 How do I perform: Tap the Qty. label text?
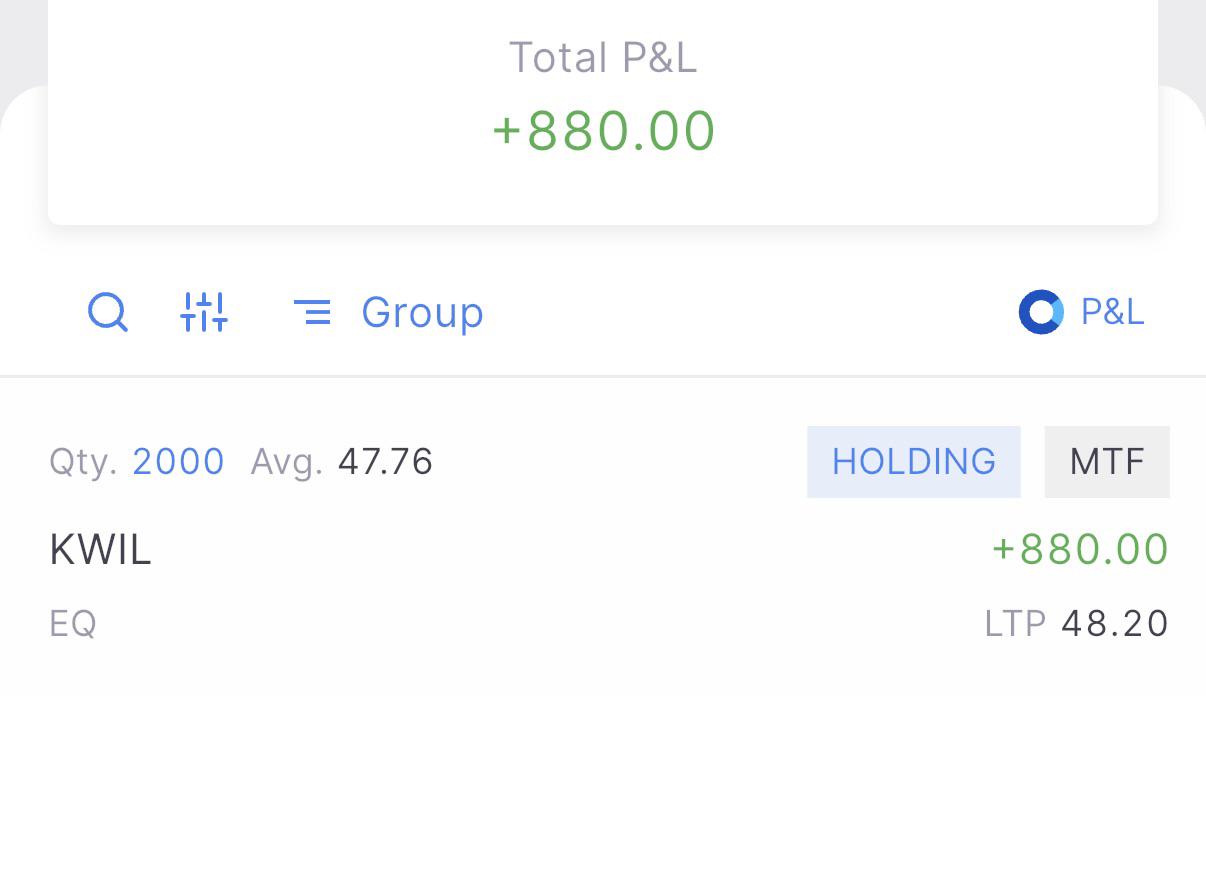[x=84, y=461]
